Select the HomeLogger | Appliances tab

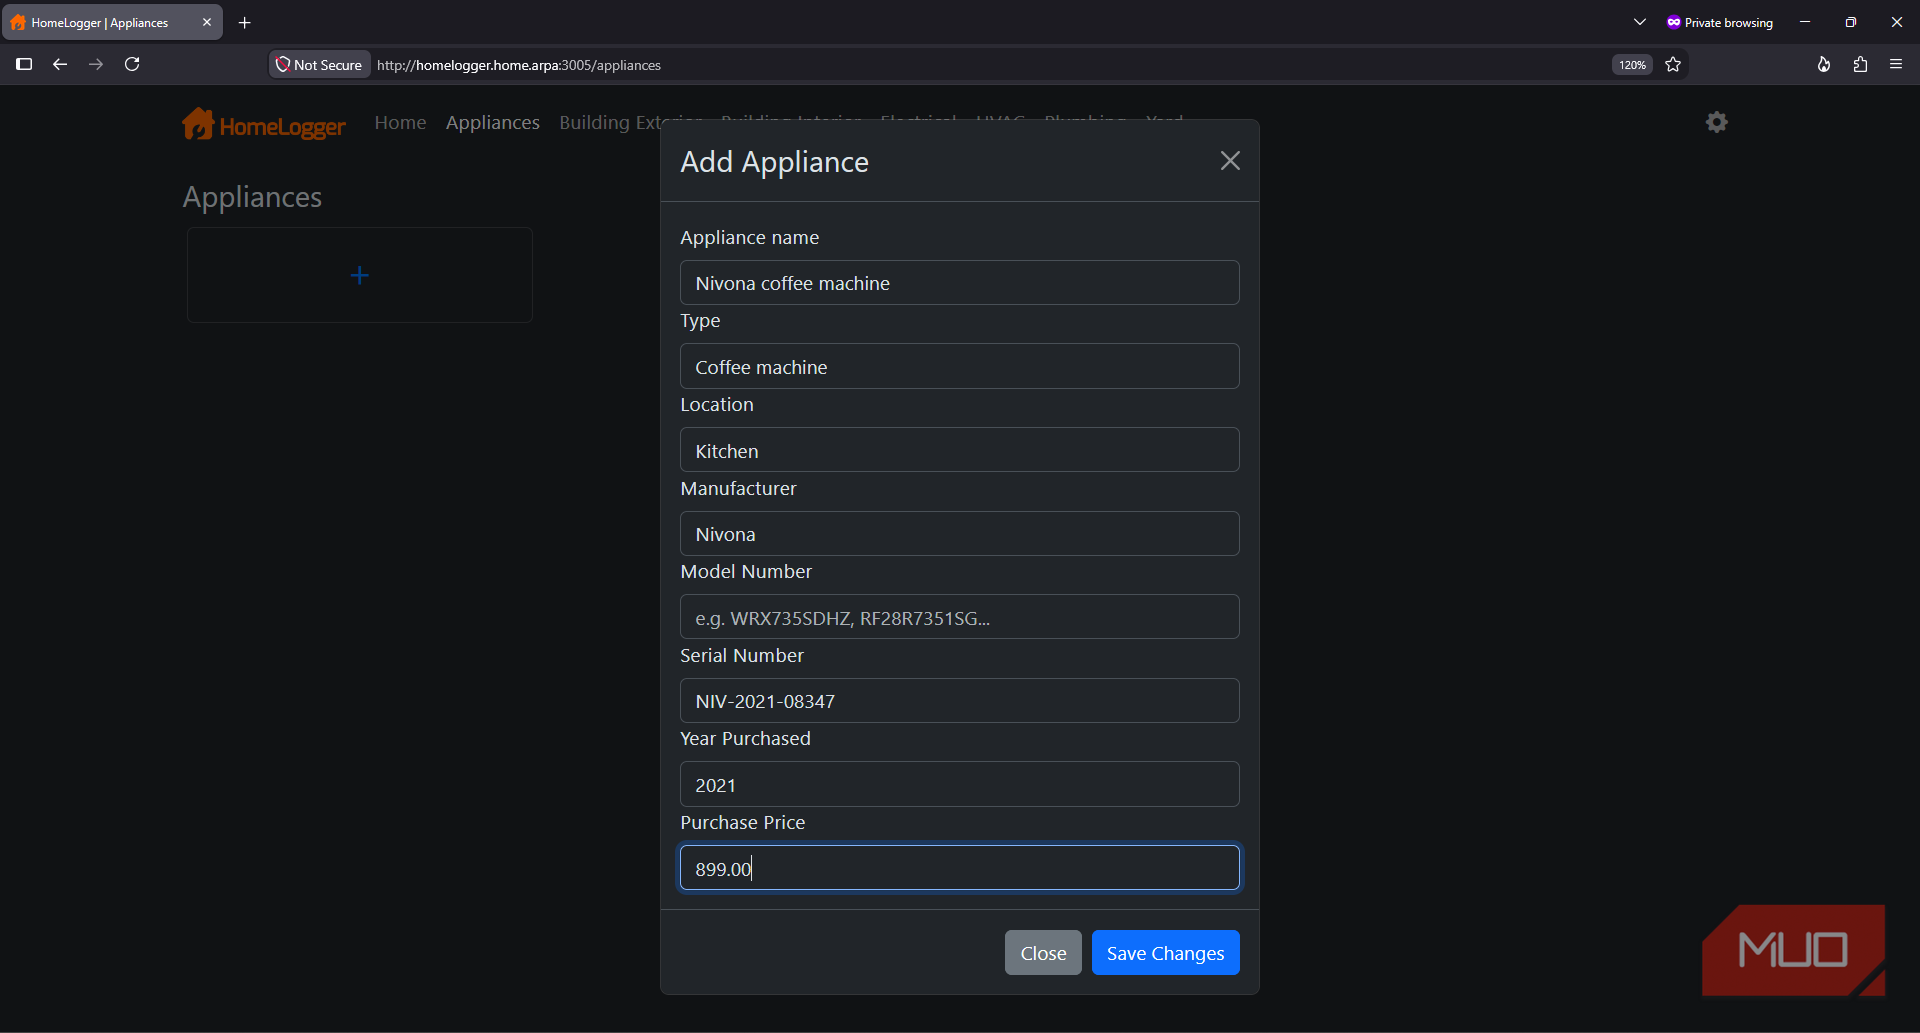[112, 22]
